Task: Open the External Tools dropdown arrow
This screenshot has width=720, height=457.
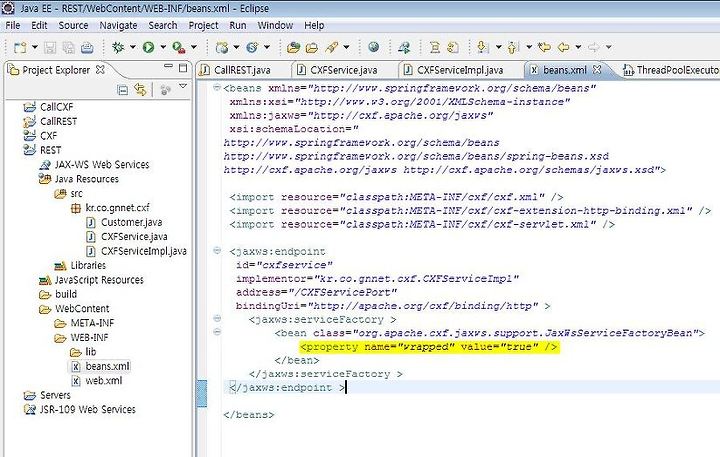Action: point(194,47)
